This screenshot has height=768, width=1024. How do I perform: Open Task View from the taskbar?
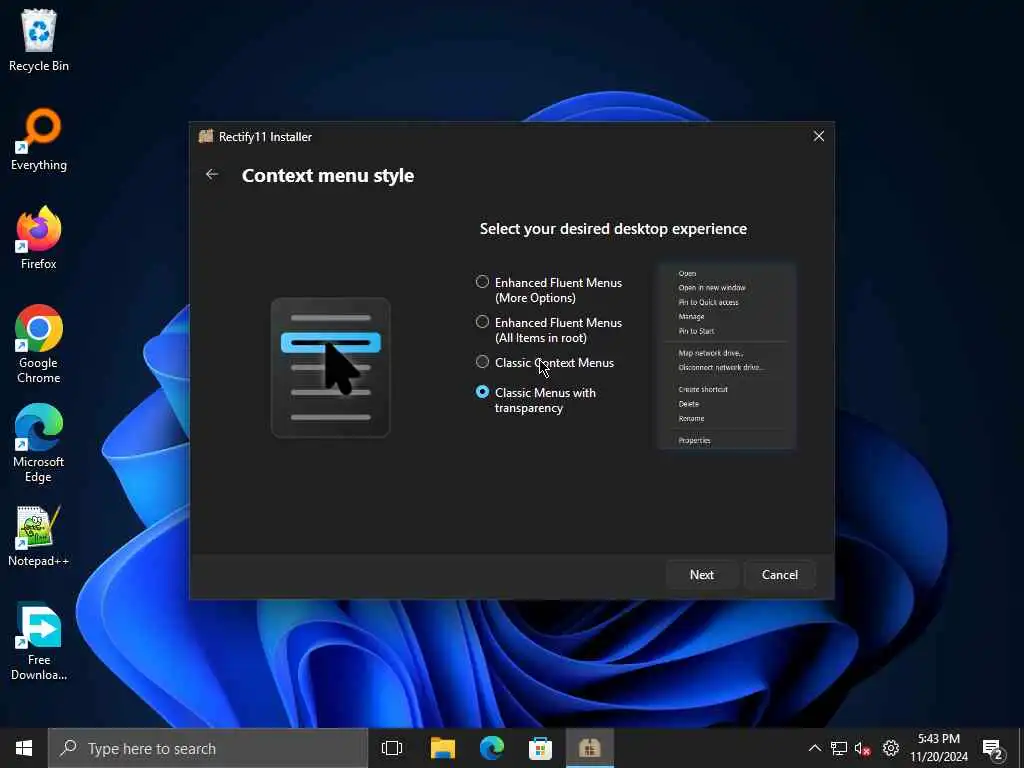392,748
